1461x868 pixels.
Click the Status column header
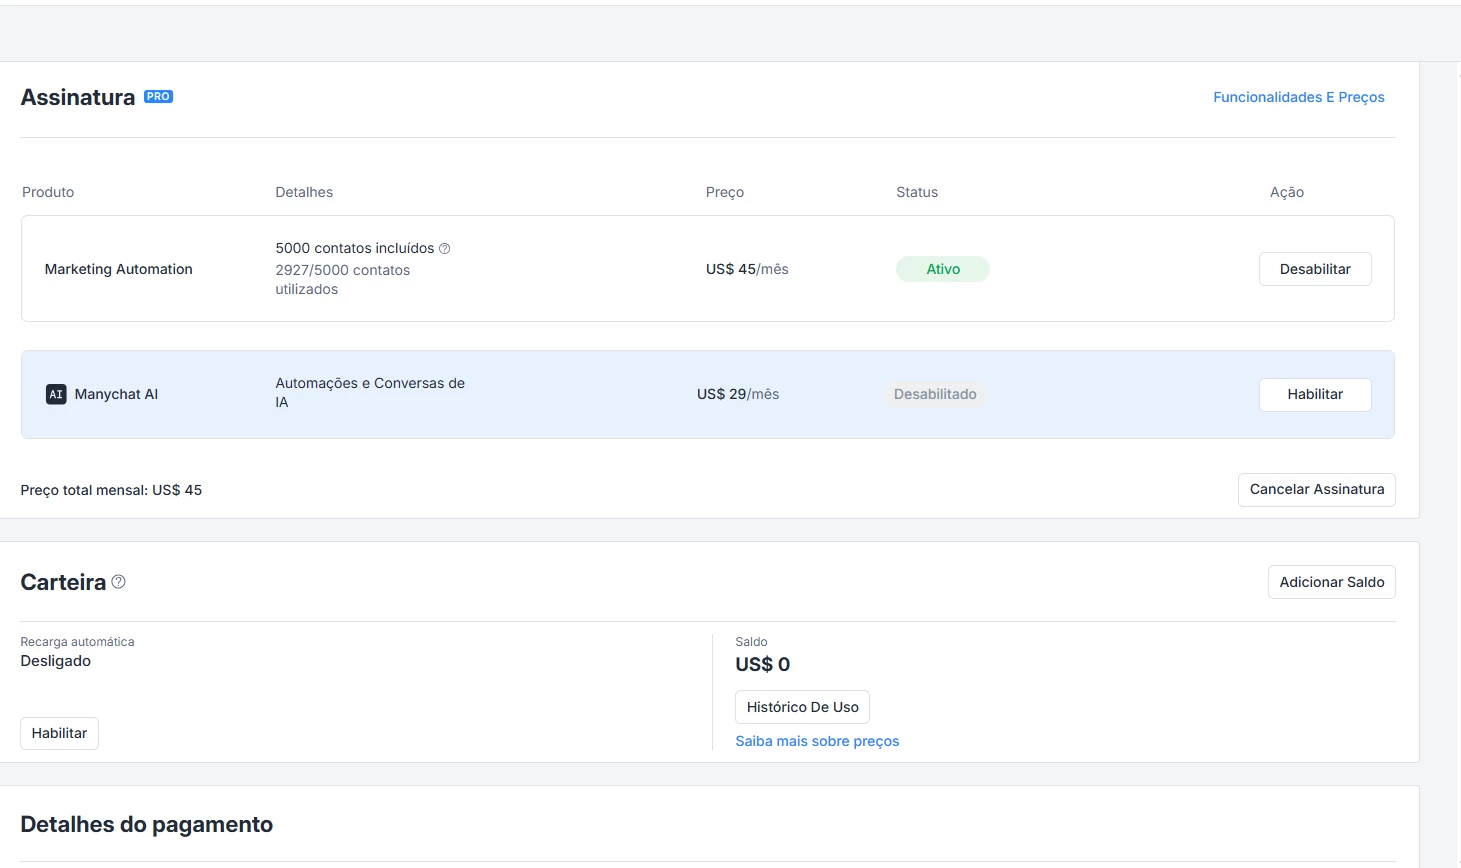[916, 192]
